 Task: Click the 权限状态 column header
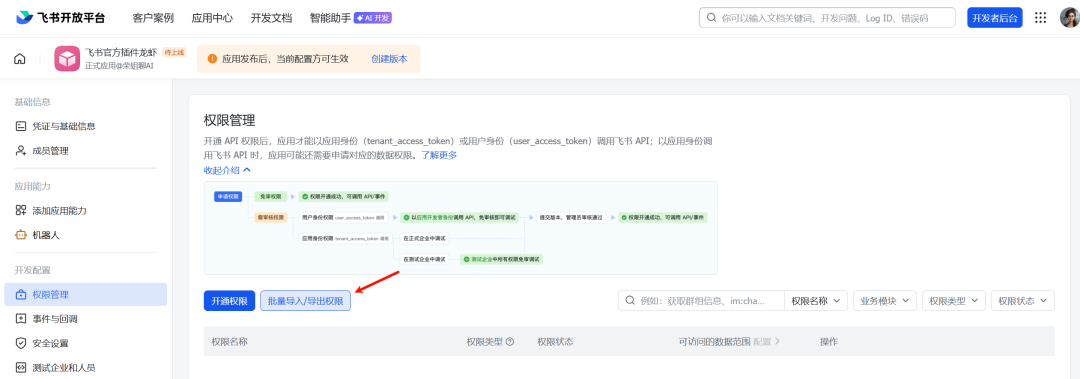(555, 342)
